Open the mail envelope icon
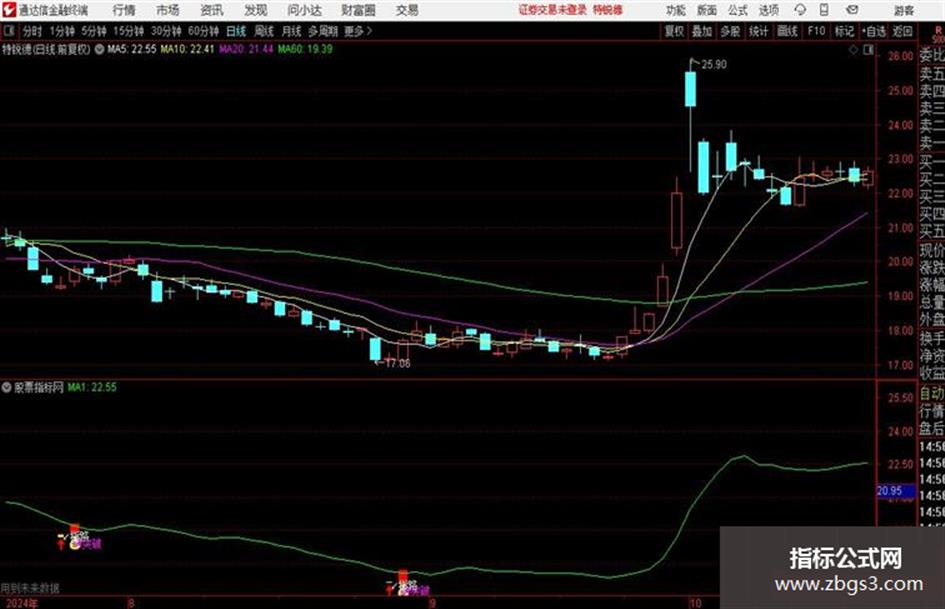This screenshot has height=609, width=945. tap(852, 10)
